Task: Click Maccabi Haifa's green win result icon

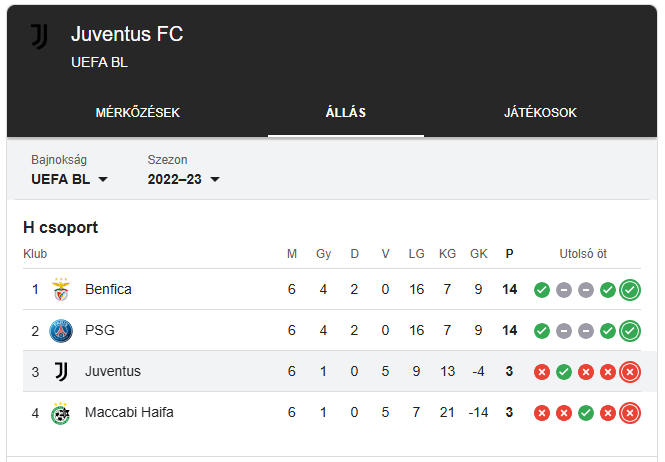Action: pyautogui.click(x=586, y=413)
